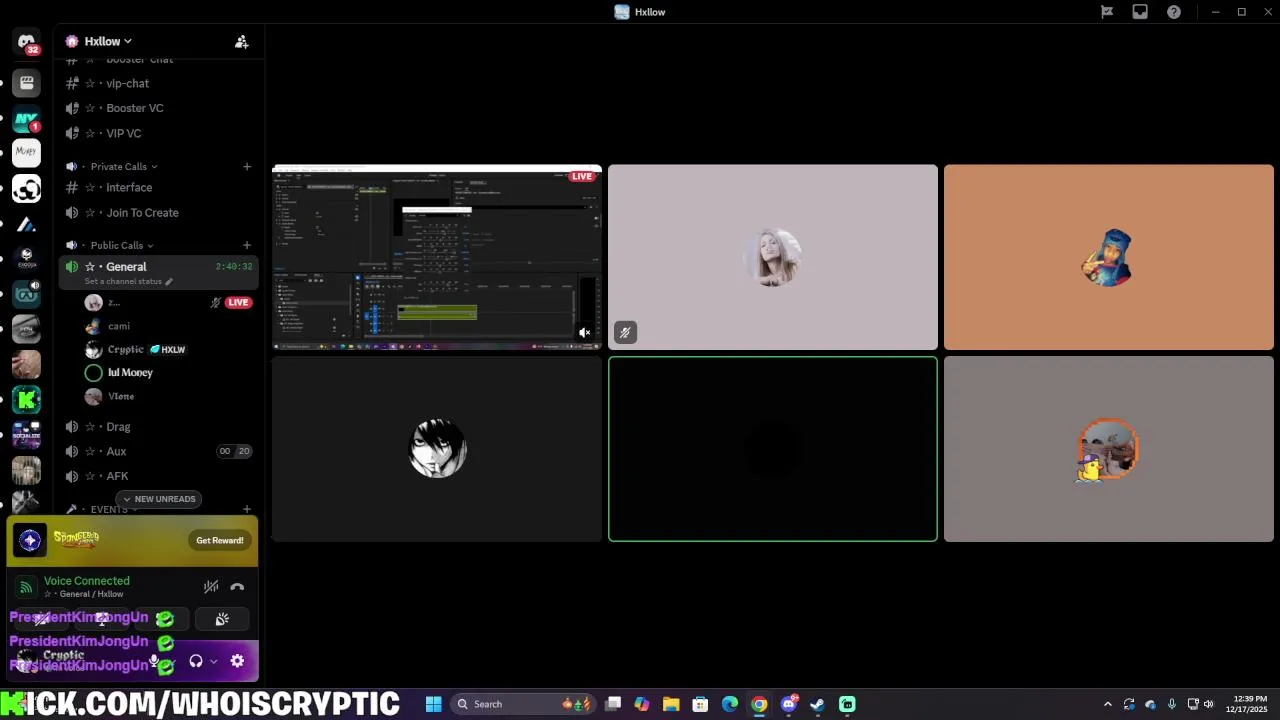Open Microsoft Edge from the taskbar
This screenshot has height=720, width=1280.
(x=730, y=704)
